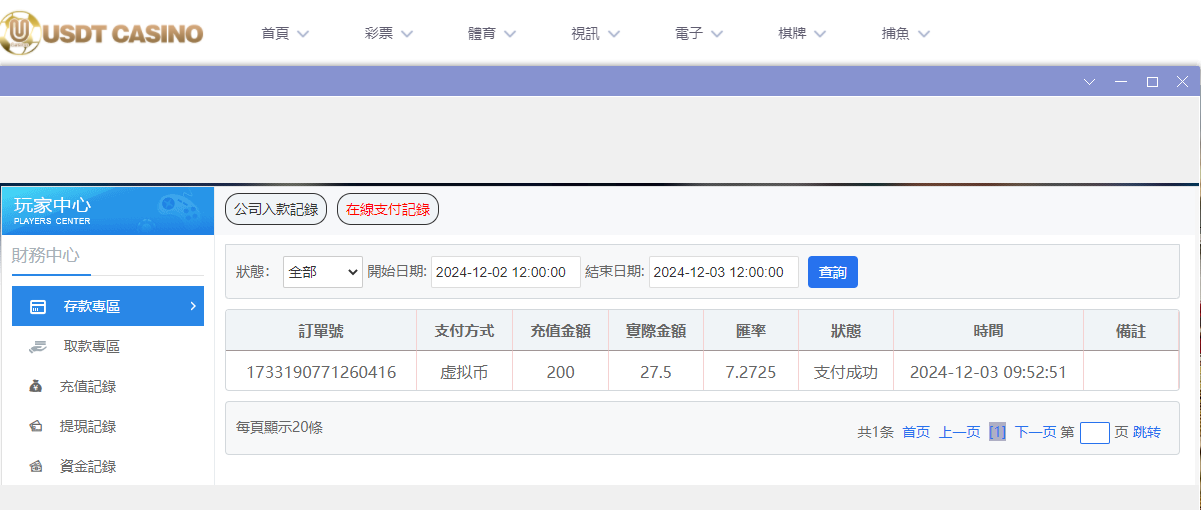Expand the 彩票 navigation menu
The image size is (1201, 510).
(x=389, y=33)
